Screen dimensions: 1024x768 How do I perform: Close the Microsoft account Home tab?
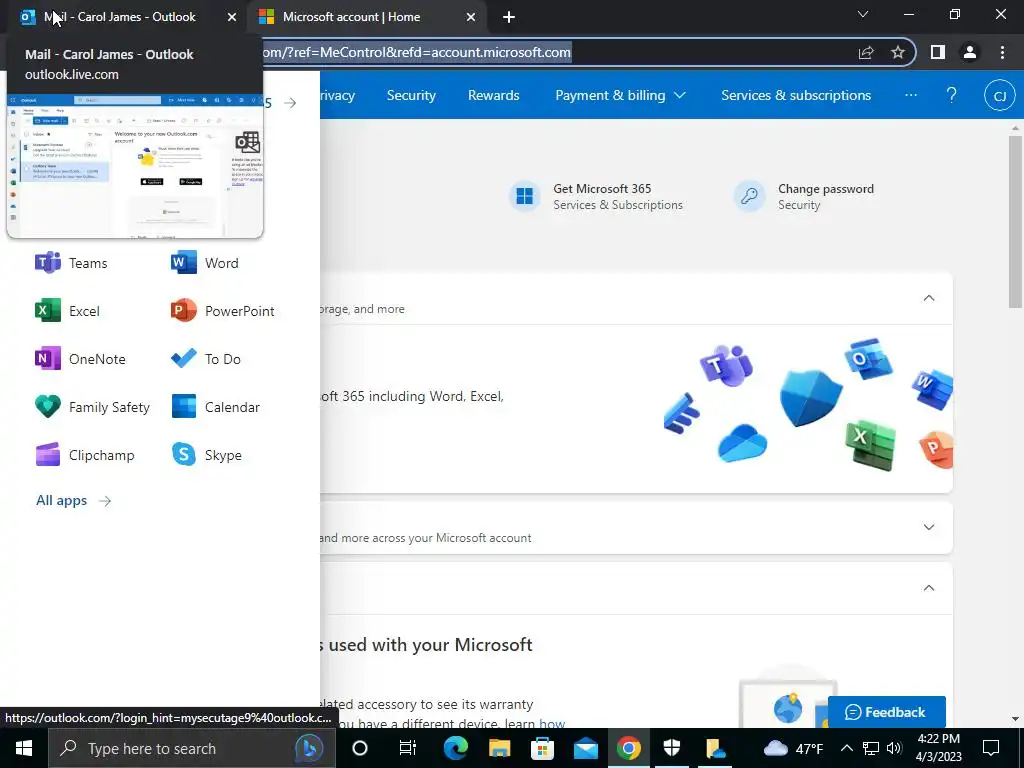[x=471, y=18]
